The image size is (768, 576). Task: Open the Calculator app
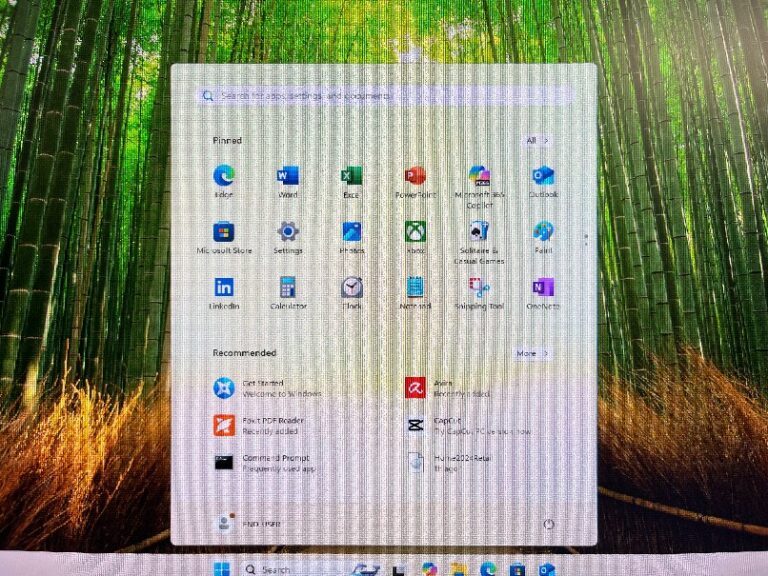click(x=288, y=289)
